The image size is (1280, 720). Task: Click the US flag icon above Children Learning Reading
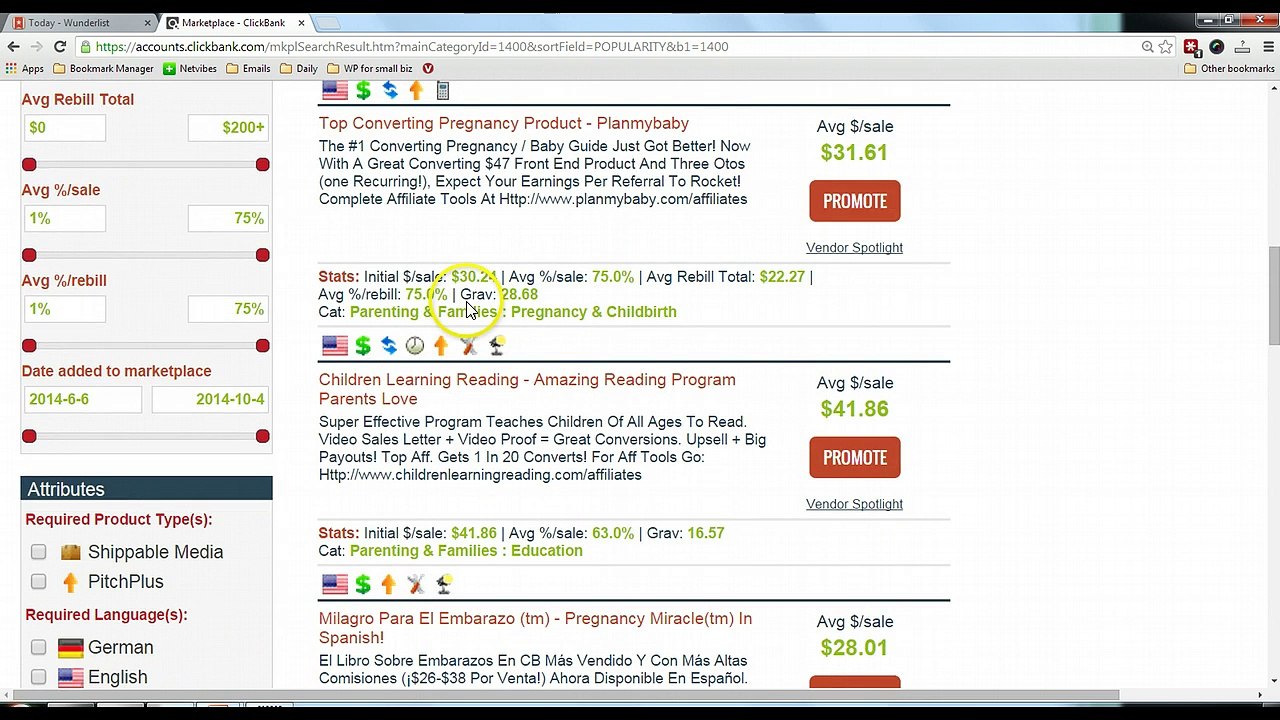point(335,346)
